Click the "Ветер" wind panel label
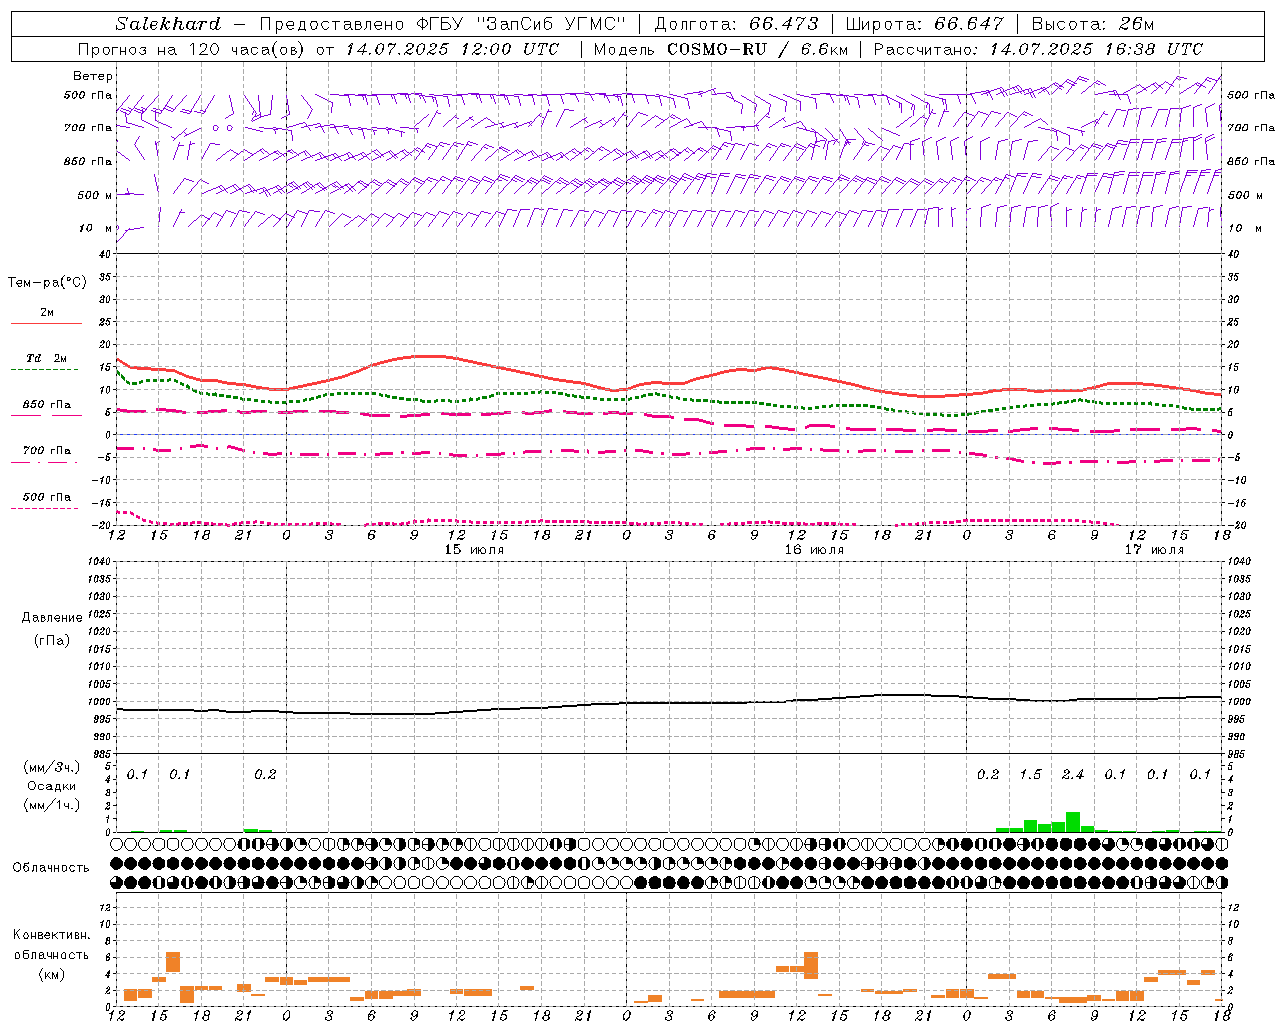 [93, 76]
